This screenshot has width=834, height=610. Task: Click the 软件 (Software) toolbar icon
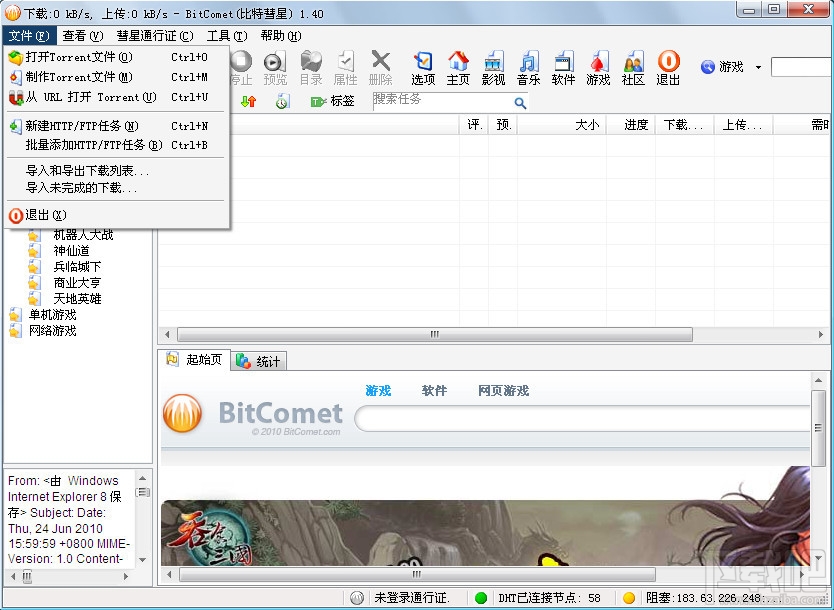coord(563,67)
